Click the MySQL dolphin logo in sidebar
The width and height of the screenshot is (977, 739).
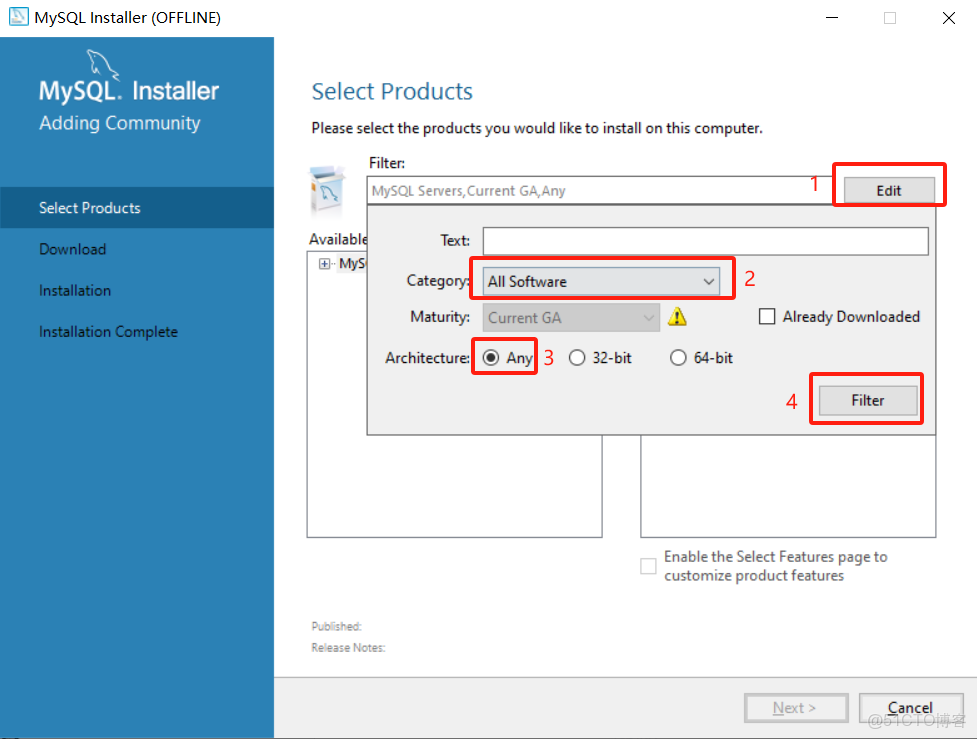pyautogui.click(x=102, y=64)
